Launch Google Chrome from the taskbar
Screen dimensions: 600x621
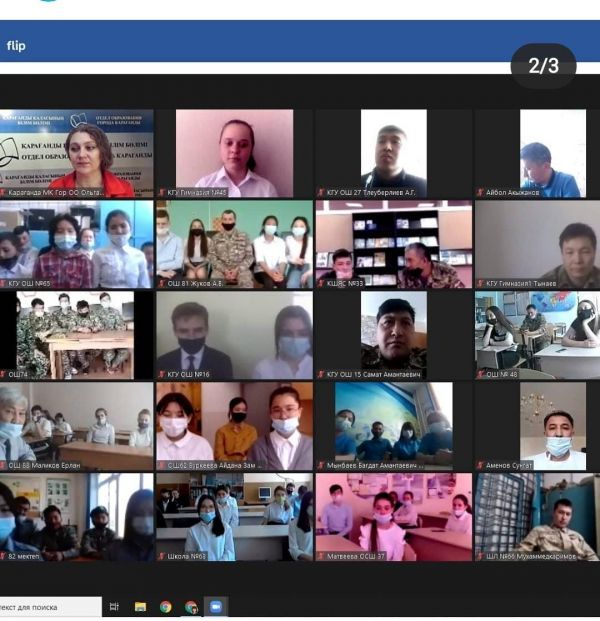click(165, 606)
